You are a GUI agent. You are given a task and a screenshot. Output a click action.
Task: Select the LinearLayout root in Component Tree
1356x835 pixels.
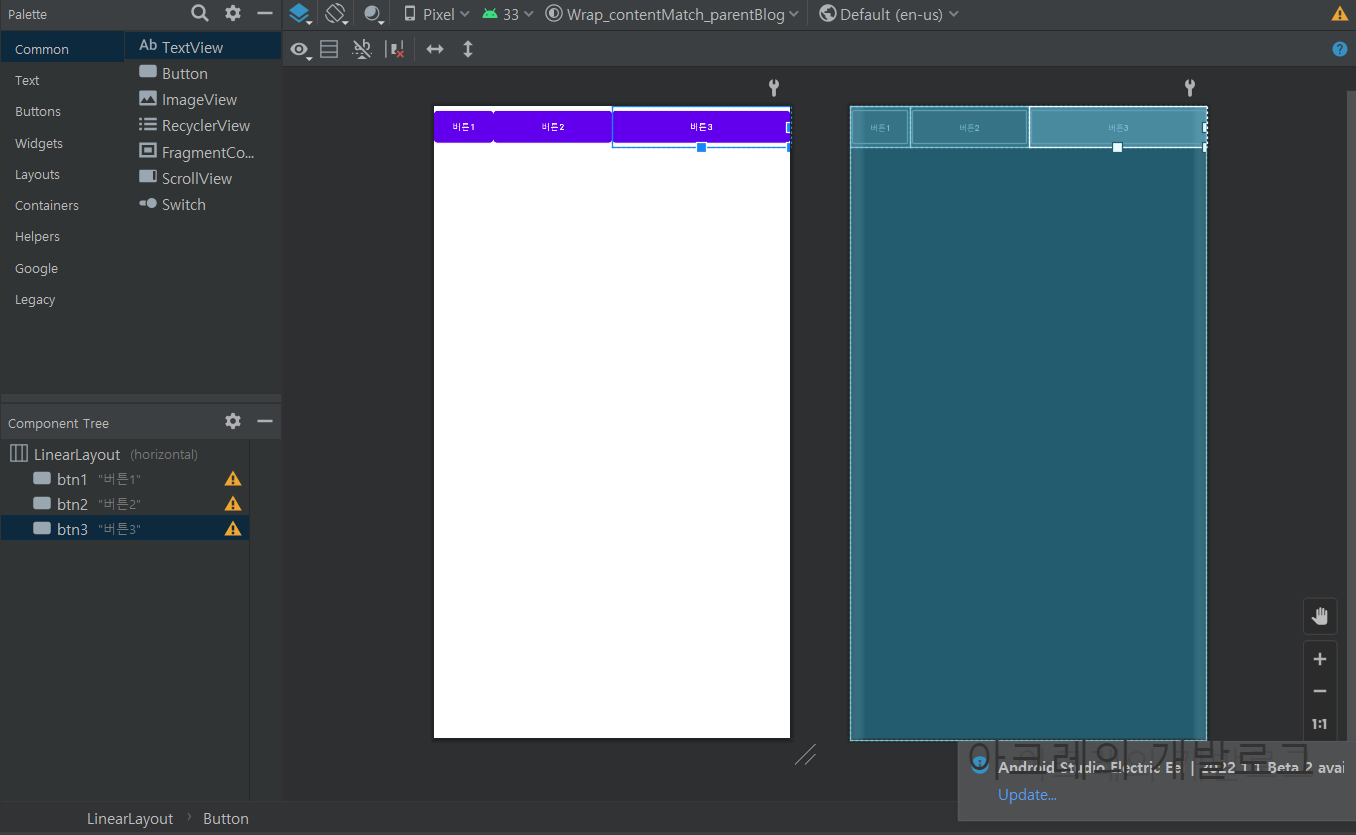click(125, 454)
